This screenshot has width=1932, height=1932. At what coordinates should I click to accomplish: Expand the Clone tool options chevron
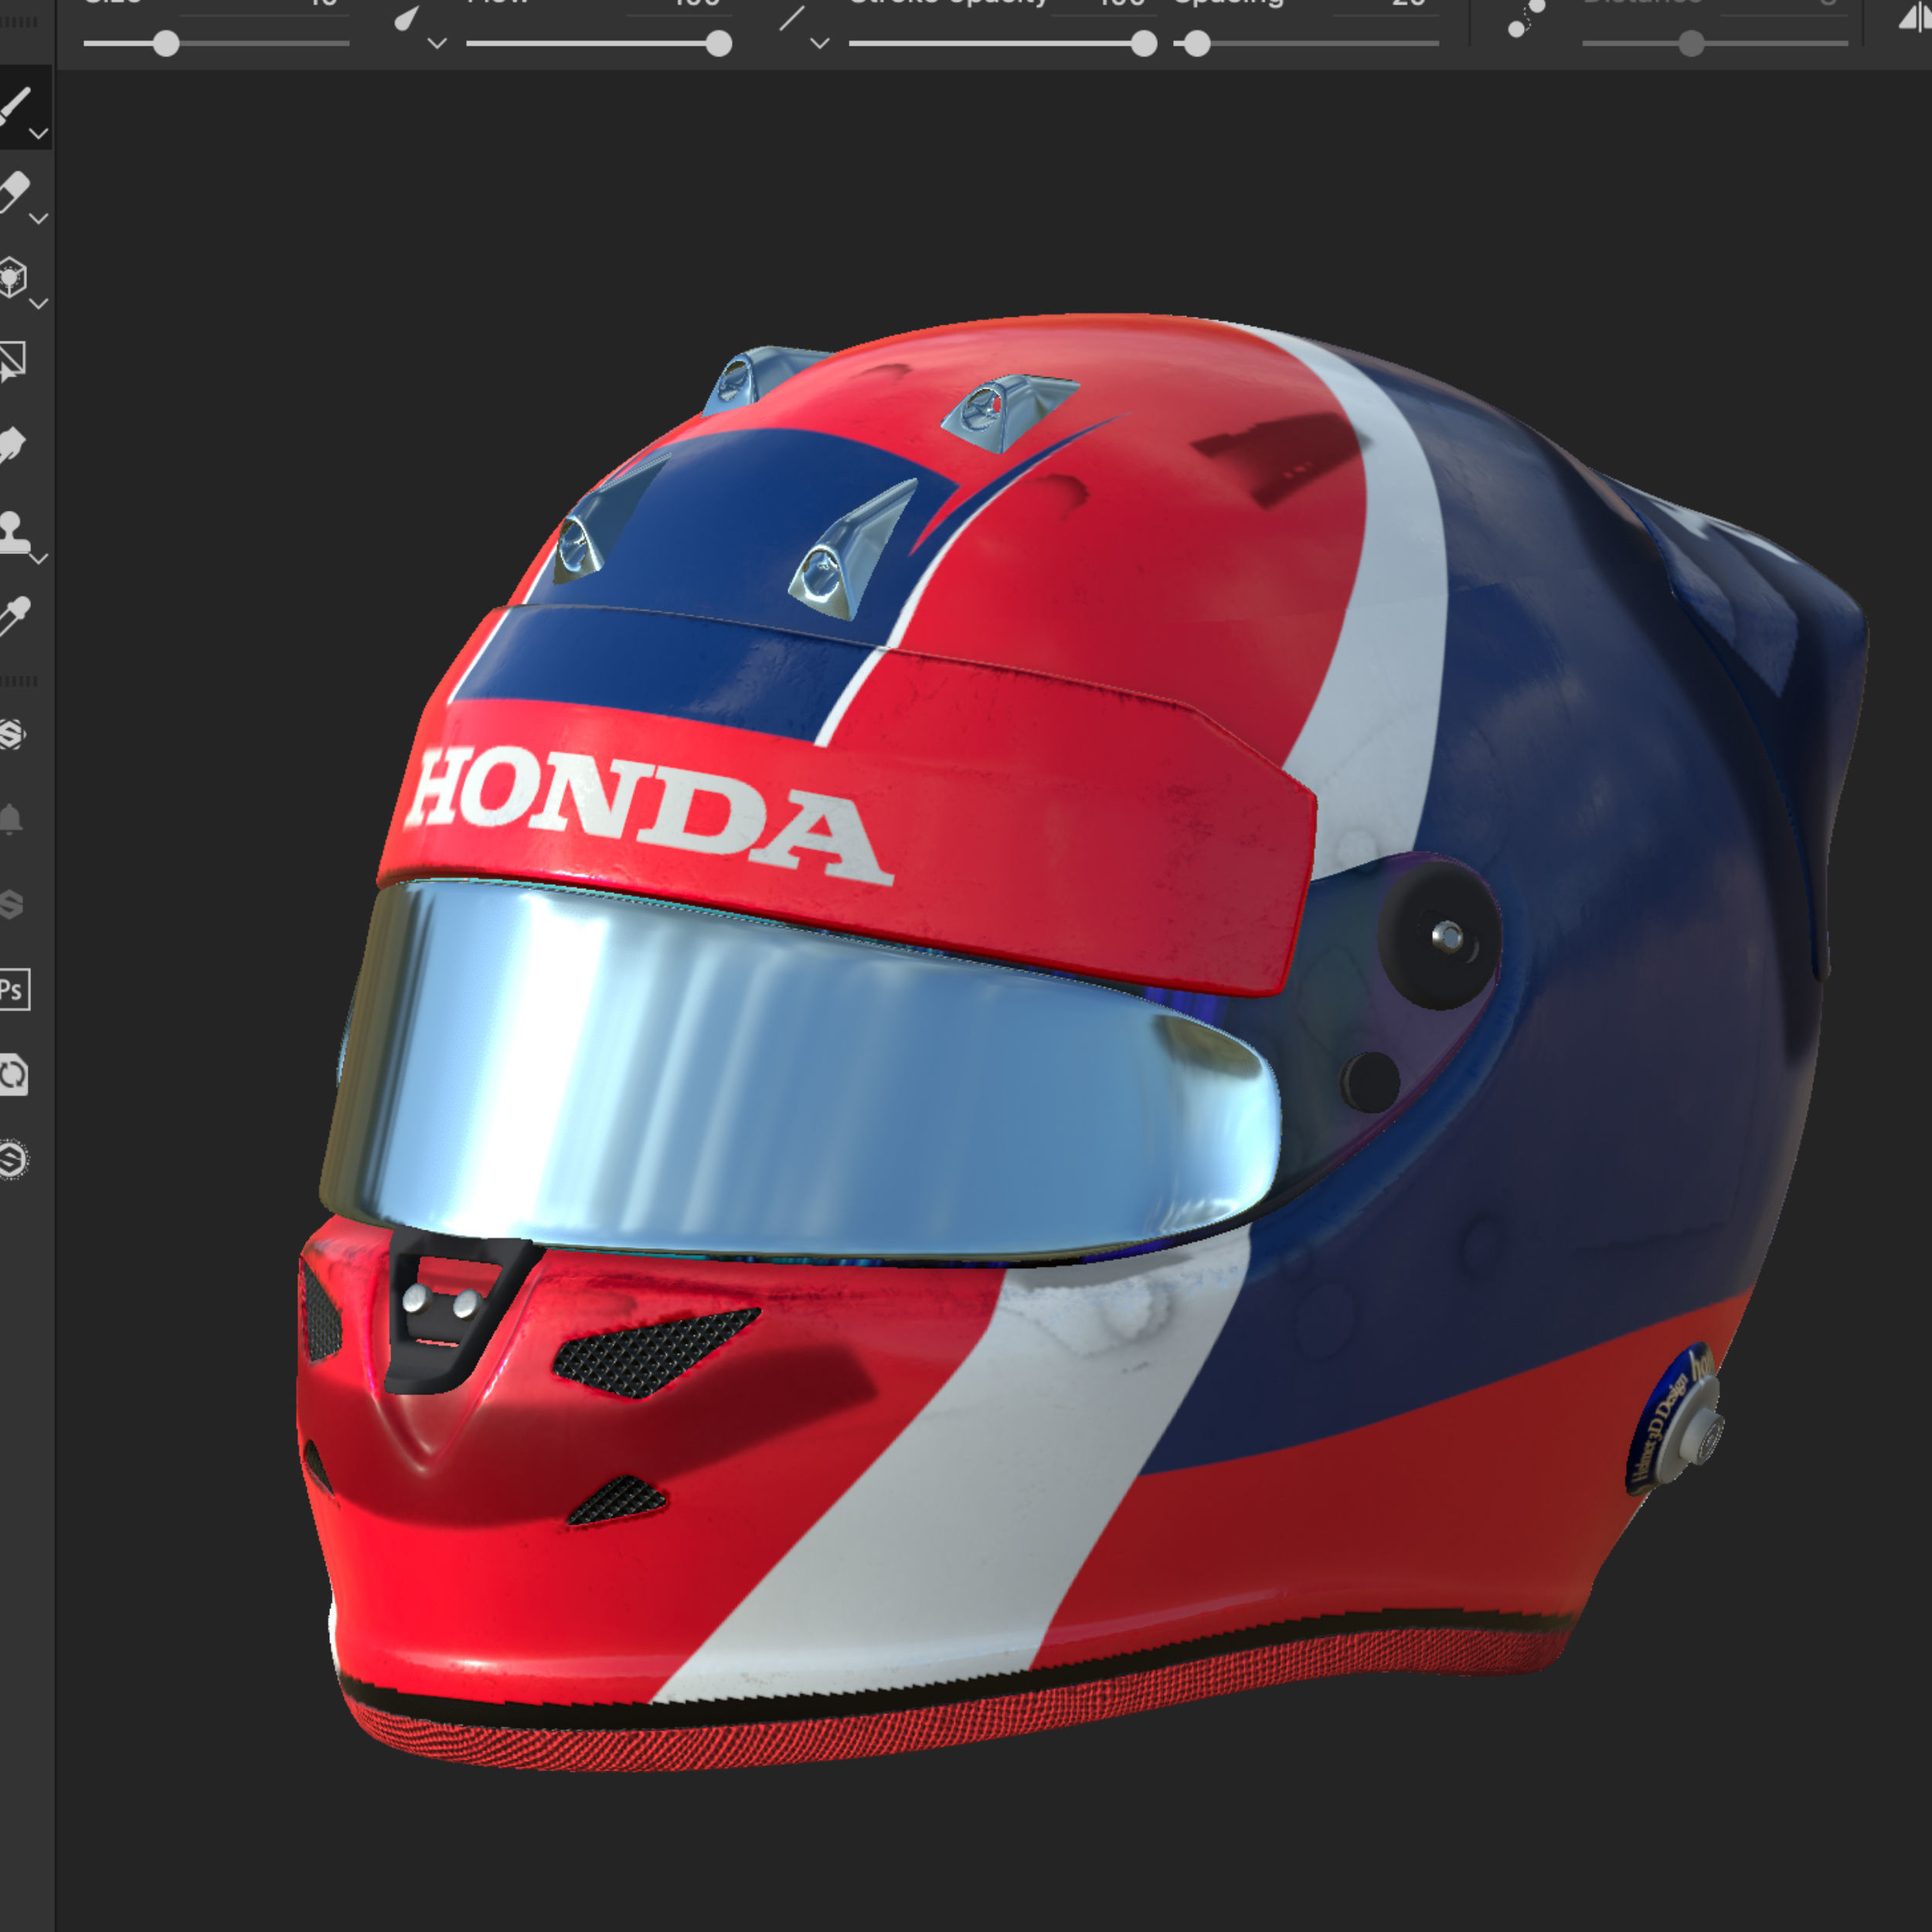pyautogui.click(x=39, y=558)
